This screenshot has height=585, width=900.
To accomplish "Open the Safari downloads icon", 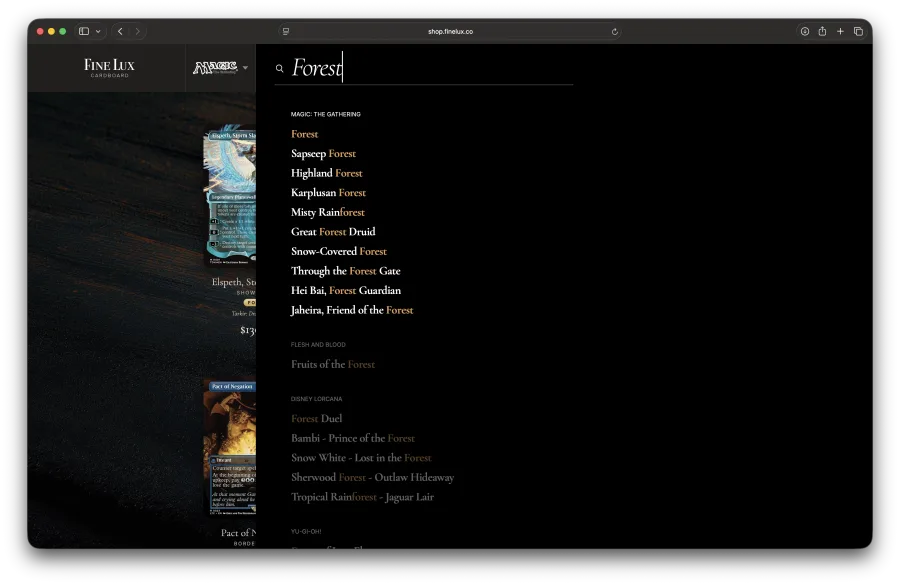I will click(x=805, y=32).
